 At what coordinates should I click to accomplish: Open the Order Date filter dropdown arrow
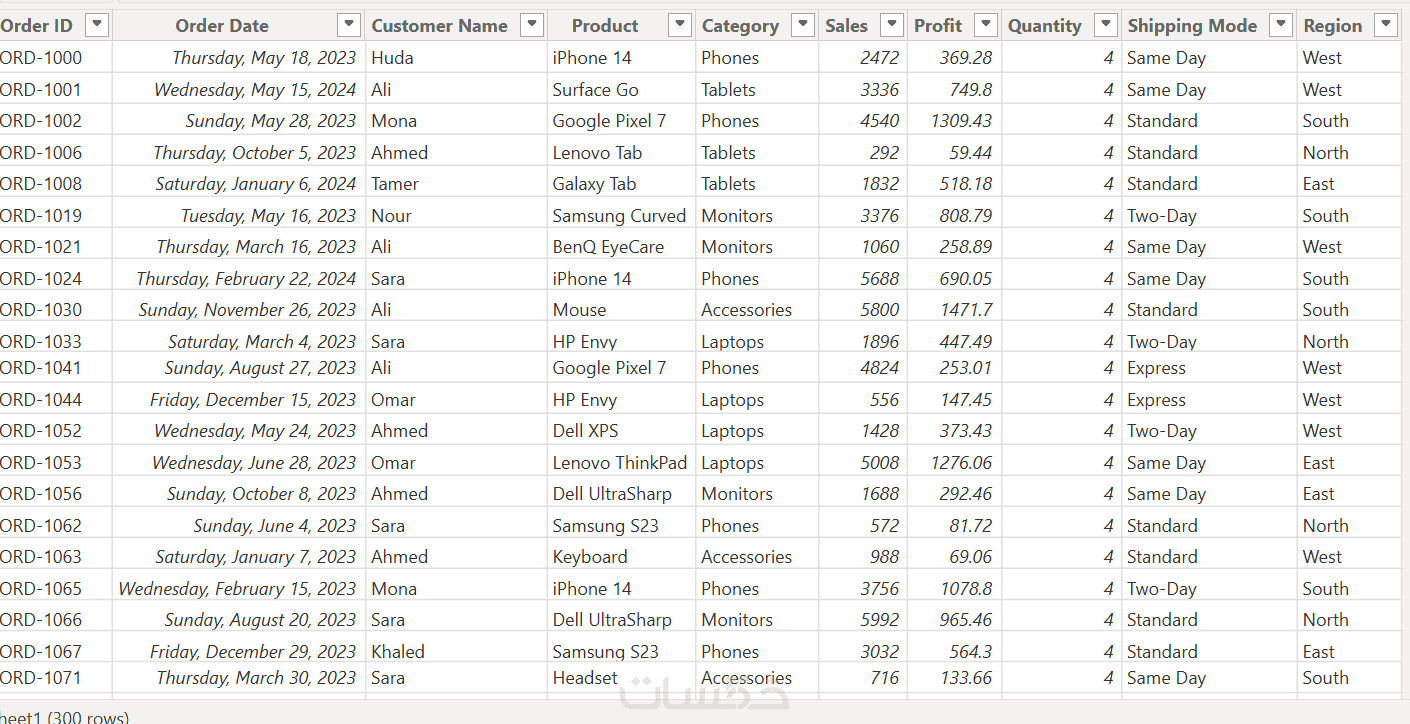(x=349, y=25)
